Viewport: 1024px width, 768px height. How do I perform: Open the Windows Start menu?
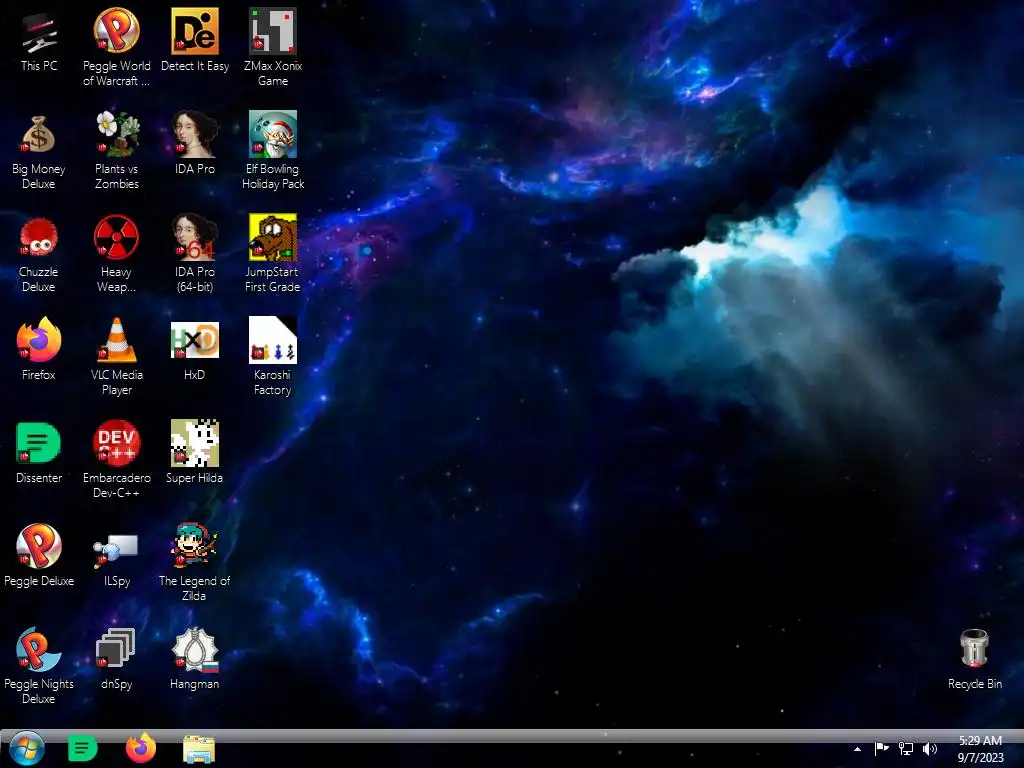point(27,748)
